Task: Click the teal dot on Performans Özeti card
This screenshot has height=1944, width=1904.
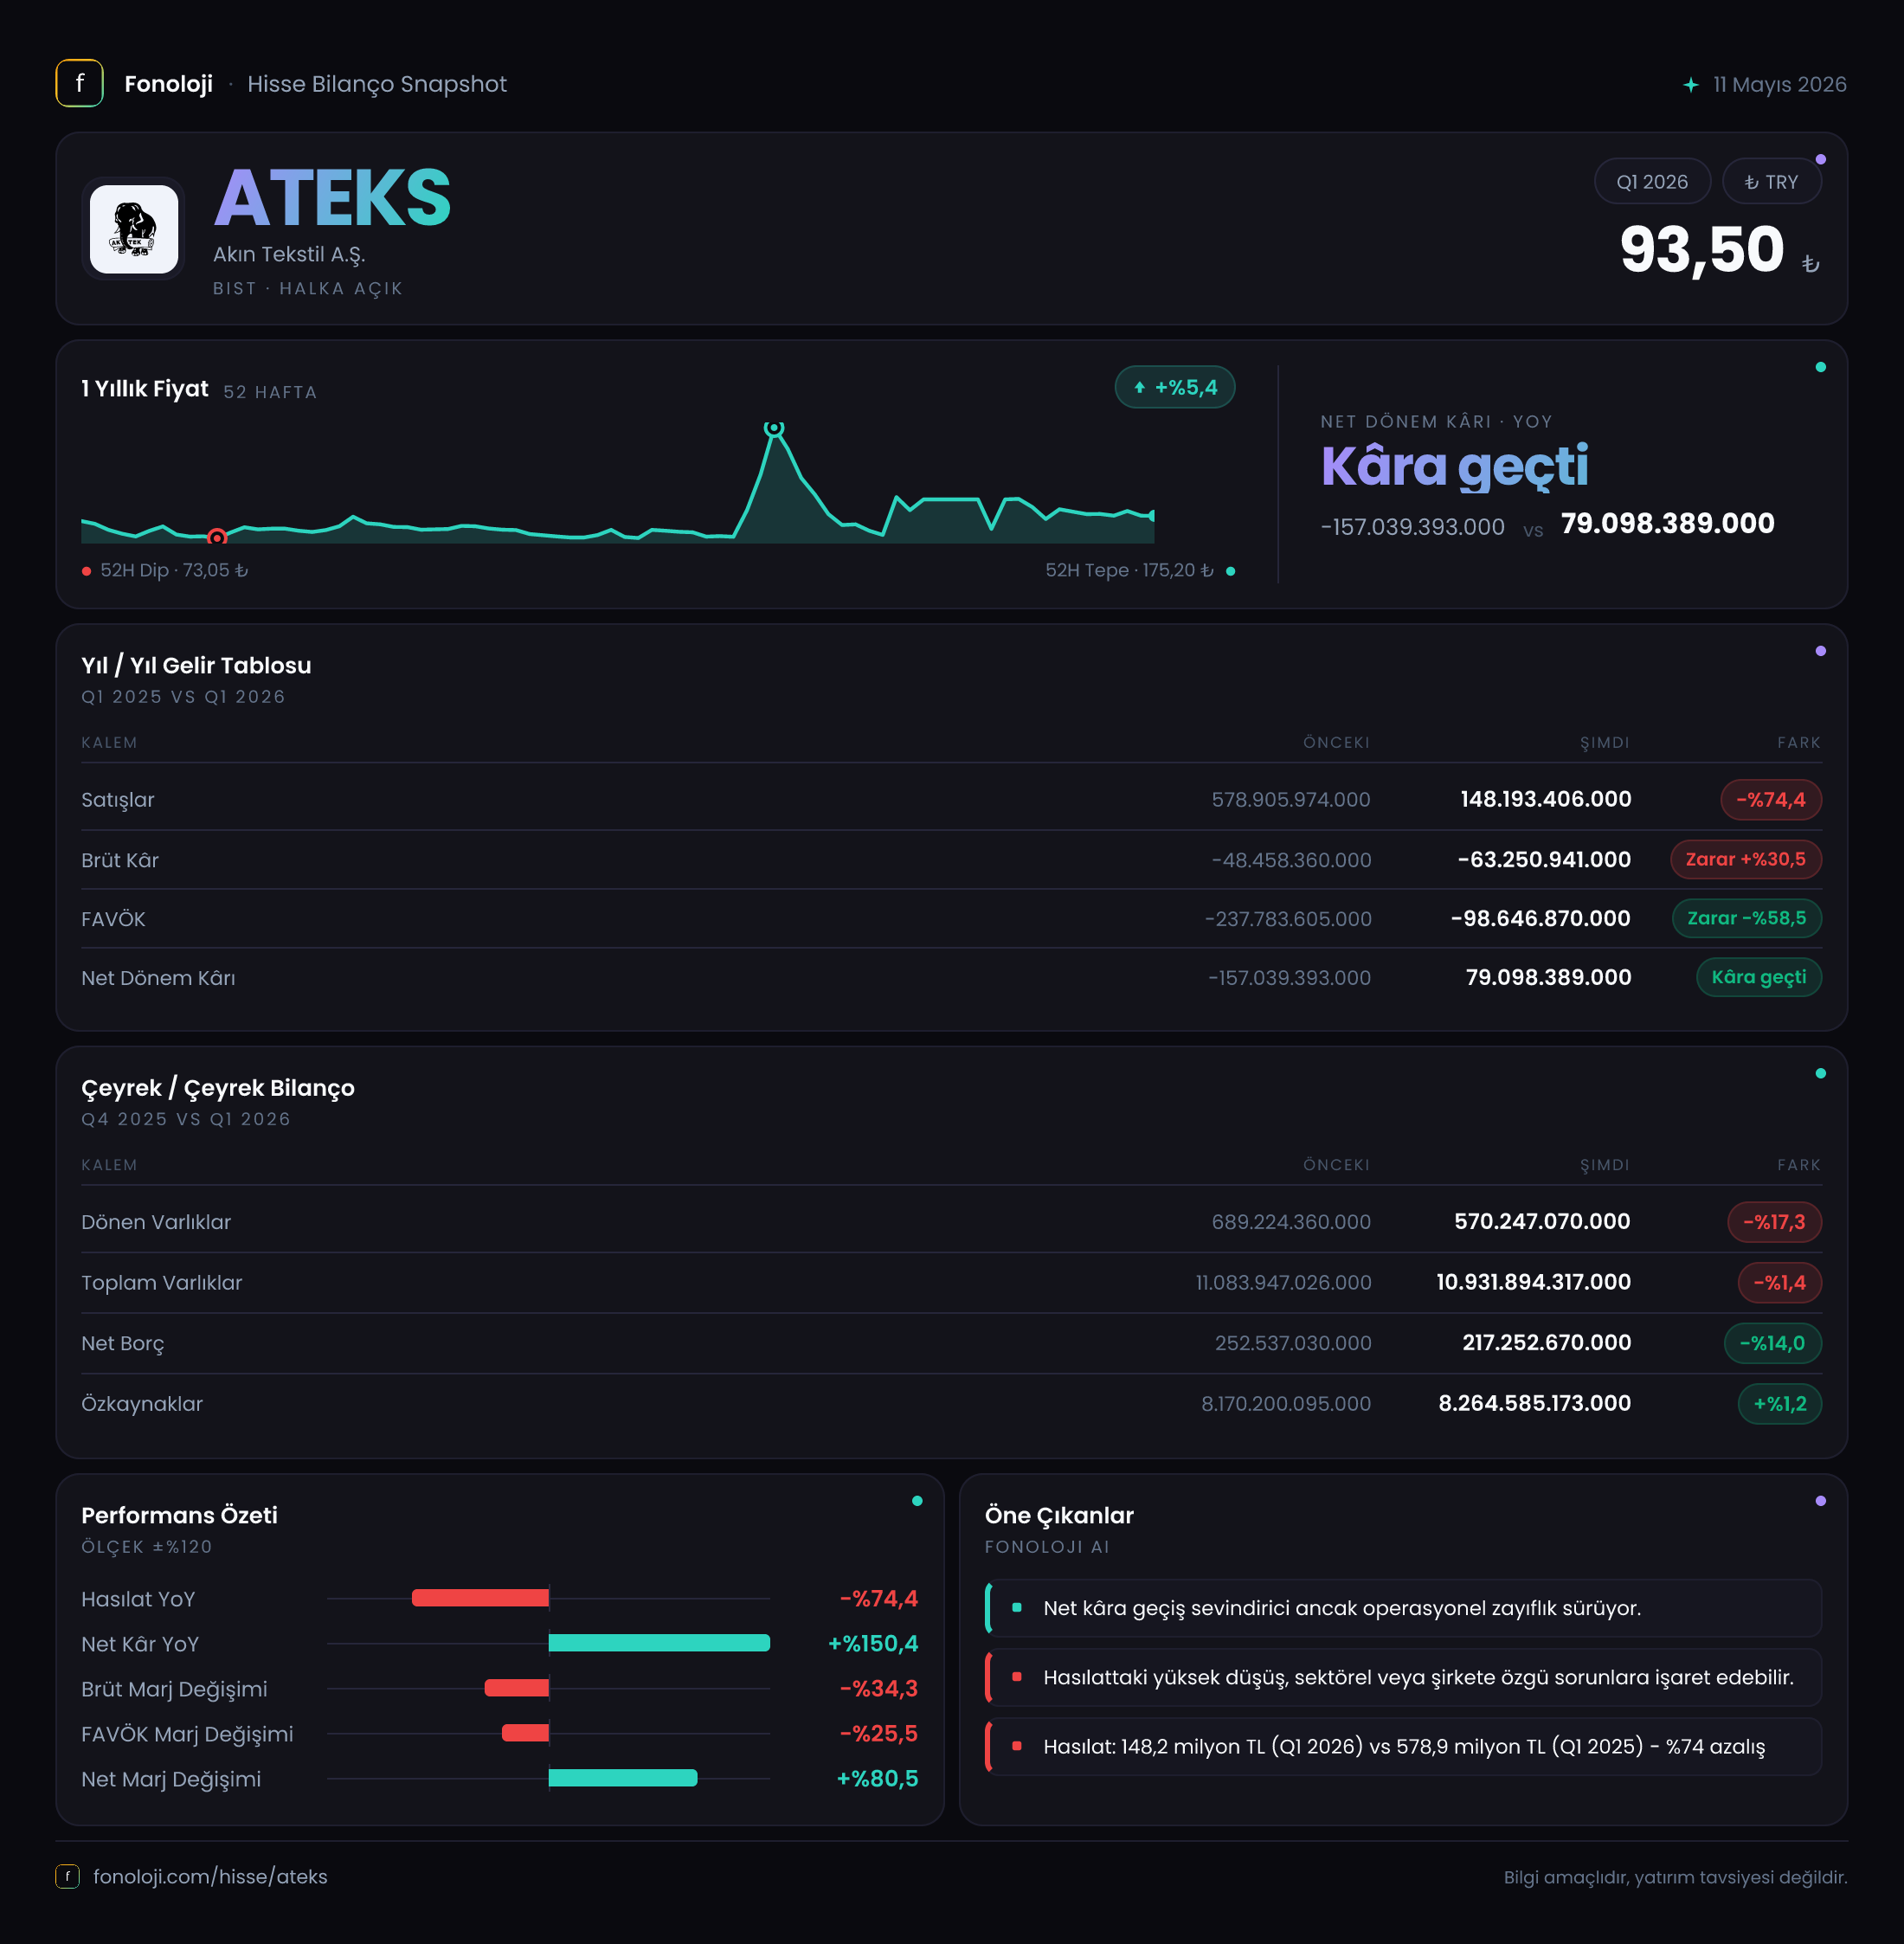Action: coord(917,1501)
